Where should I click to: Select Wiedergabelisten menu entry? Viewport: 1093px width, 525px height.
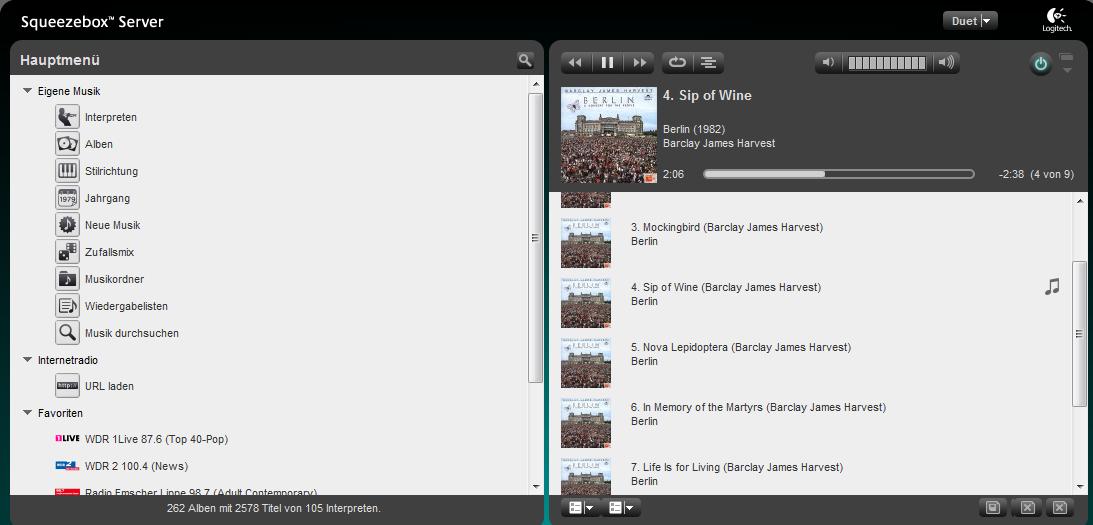pos(126,306)
